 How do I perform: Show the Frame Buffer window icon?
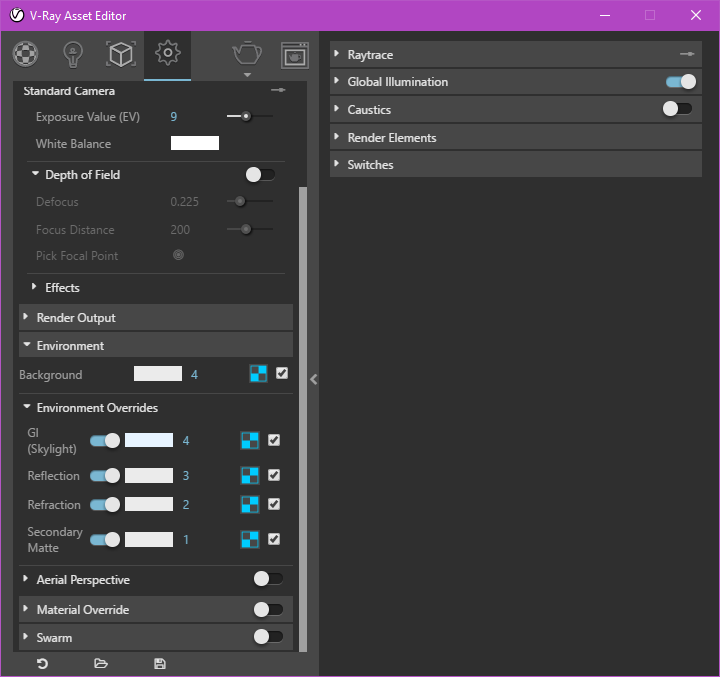[294, 56]
